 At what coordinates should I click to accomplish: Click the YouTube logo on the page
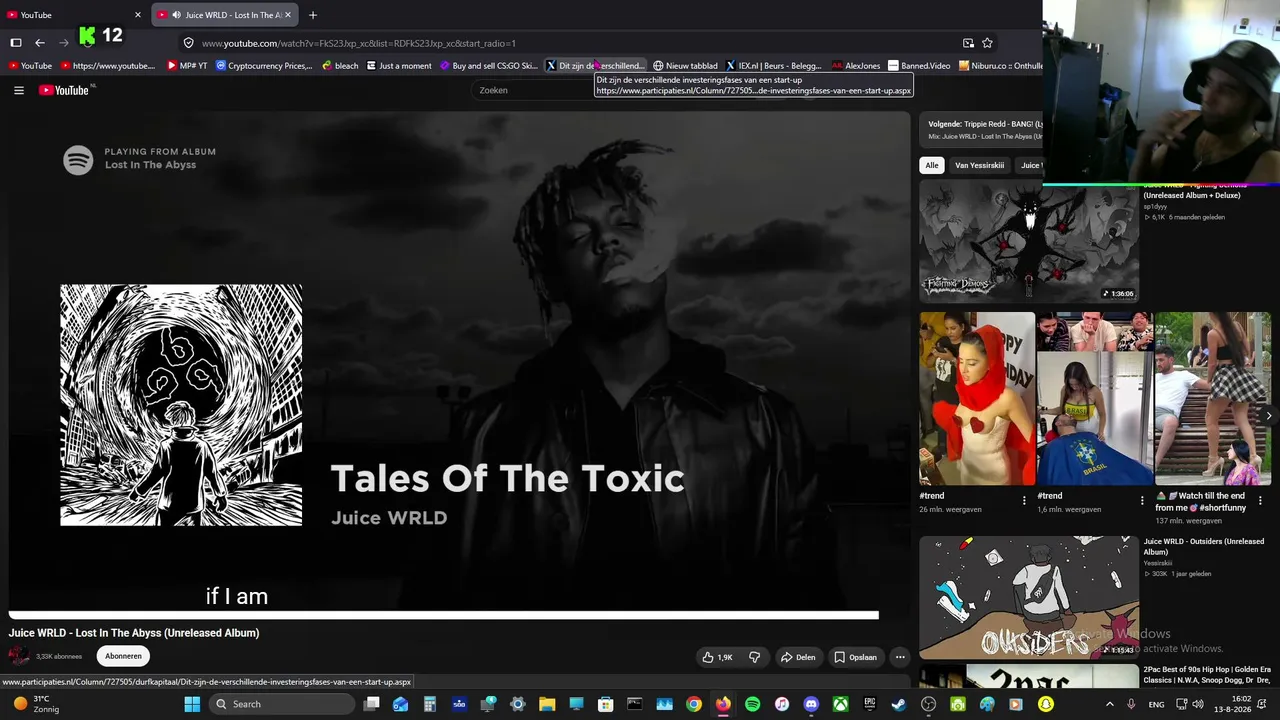pyautogui.click(x=66, y=90)
